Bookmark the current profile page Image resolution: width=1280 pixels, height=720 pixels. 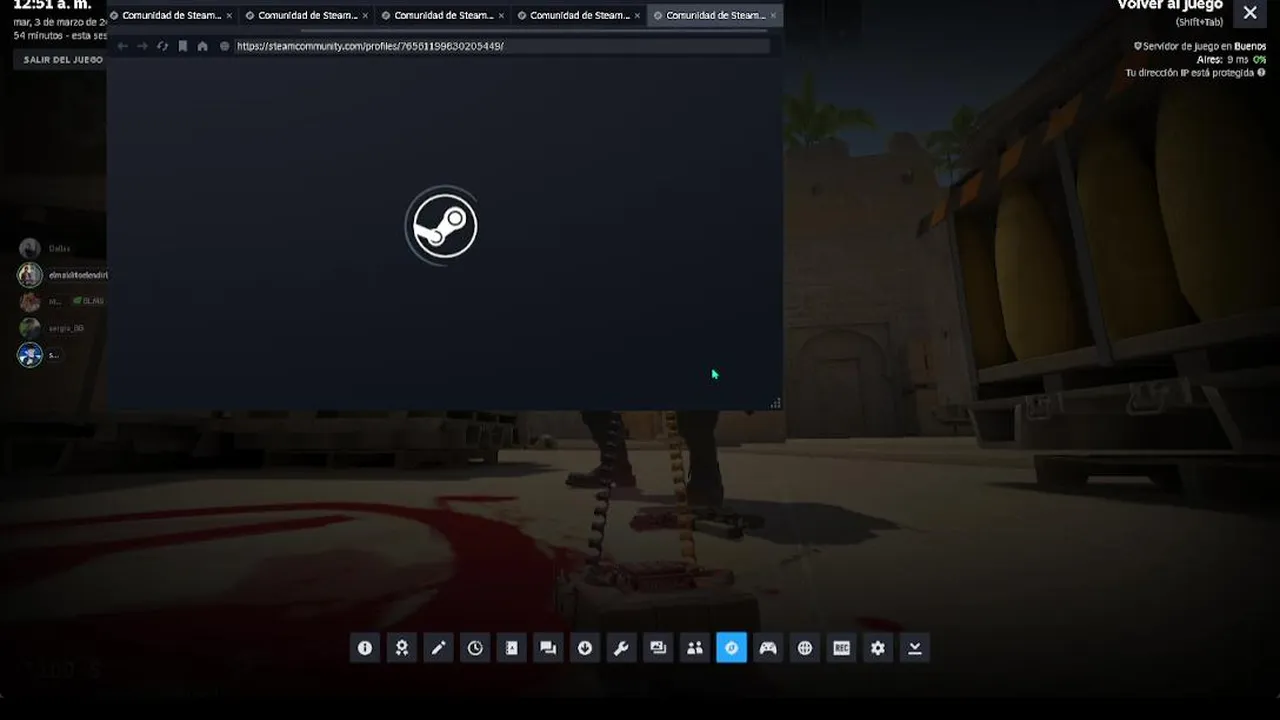click(182, 46)
